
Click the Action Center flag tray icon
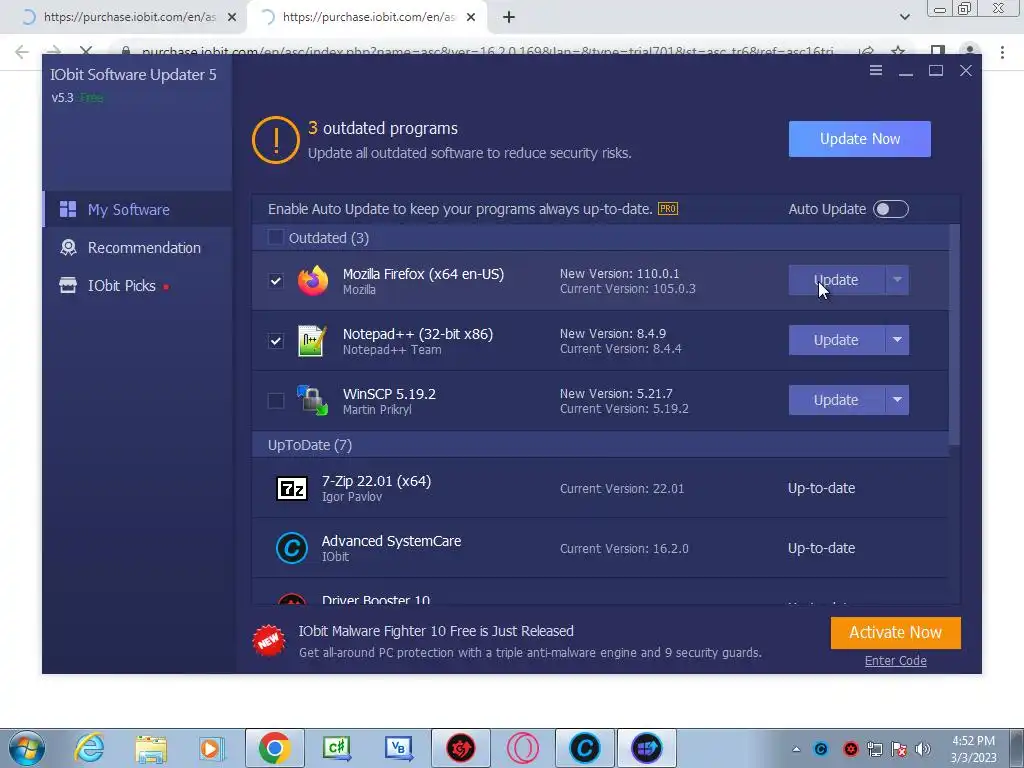899,749
